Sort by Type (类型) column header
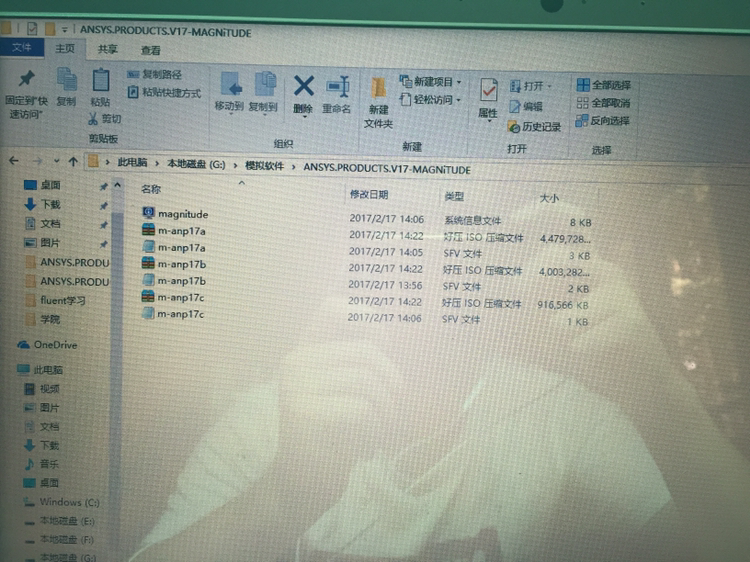This screenshot has height=562, width=750. tap(454, 196)
